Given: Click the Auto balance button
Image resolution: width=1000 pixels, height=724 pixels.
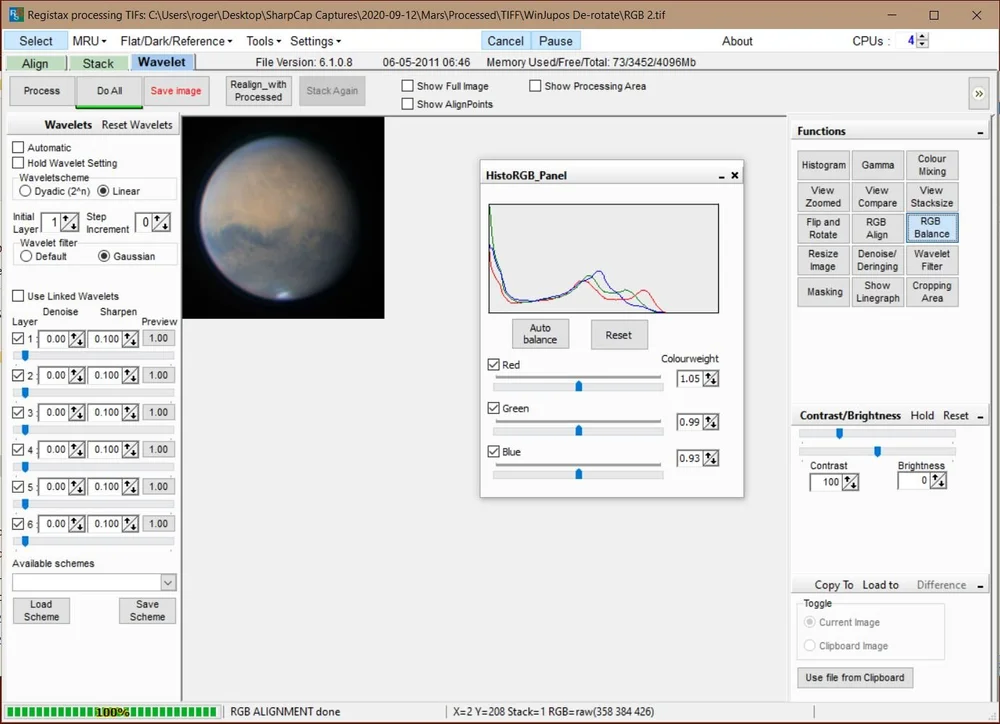Looking at the screenshot, I should click(x=540, y=334).
